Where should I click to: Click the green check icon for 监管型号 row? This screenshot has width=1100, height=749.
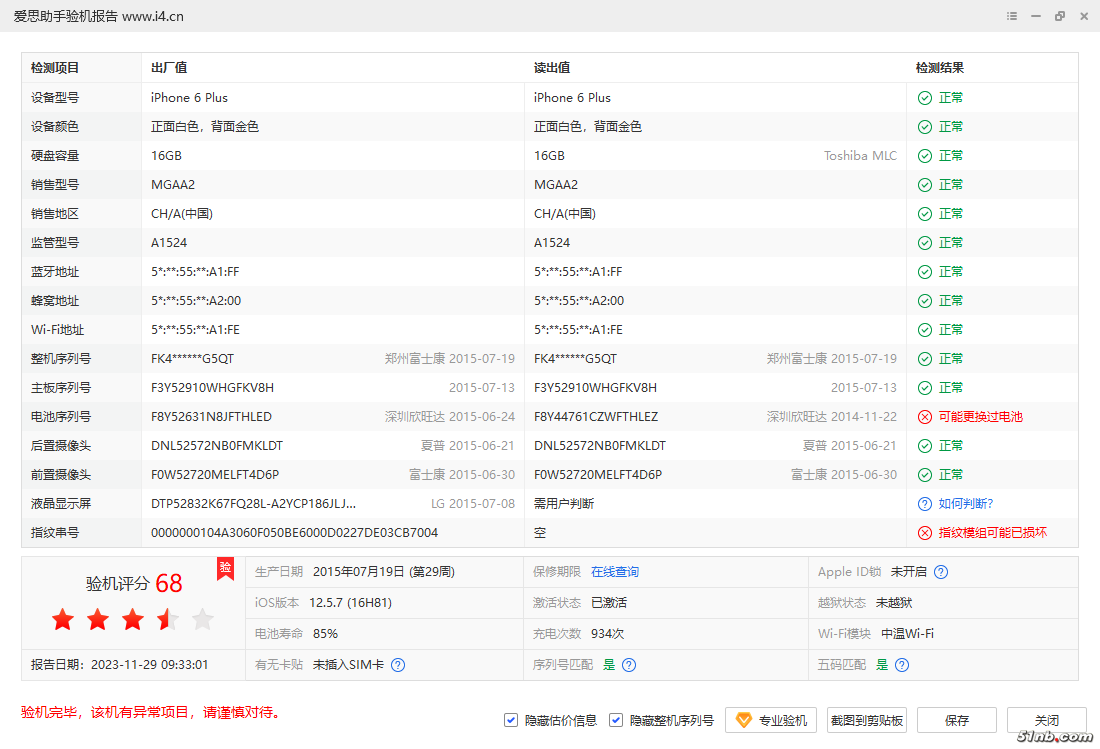point(925,243)
